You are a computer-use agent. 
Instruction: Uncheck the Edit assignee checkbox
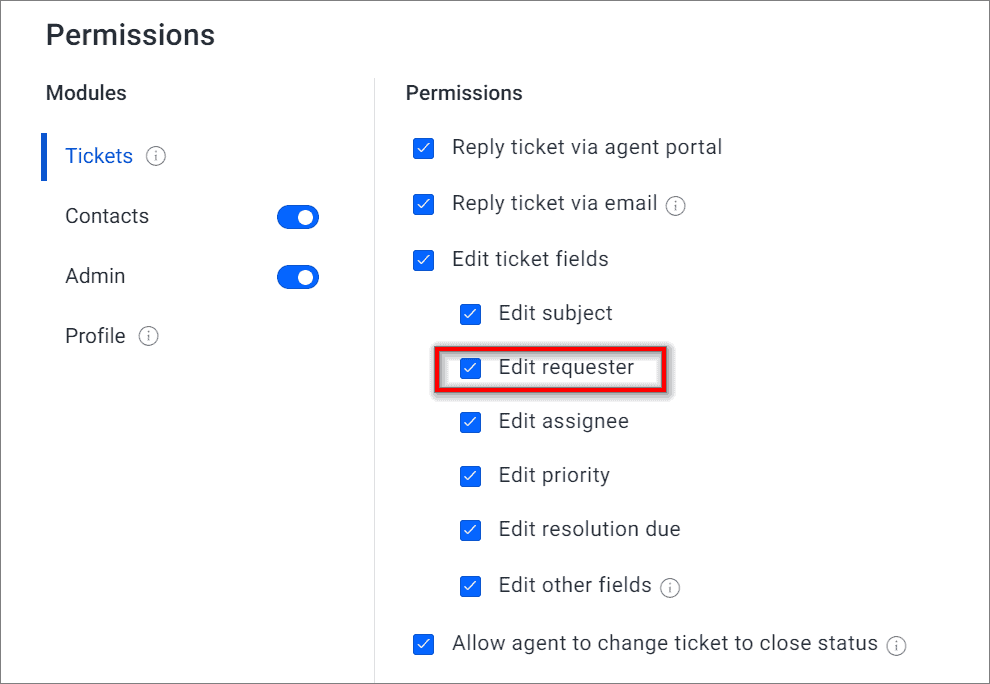470,422
